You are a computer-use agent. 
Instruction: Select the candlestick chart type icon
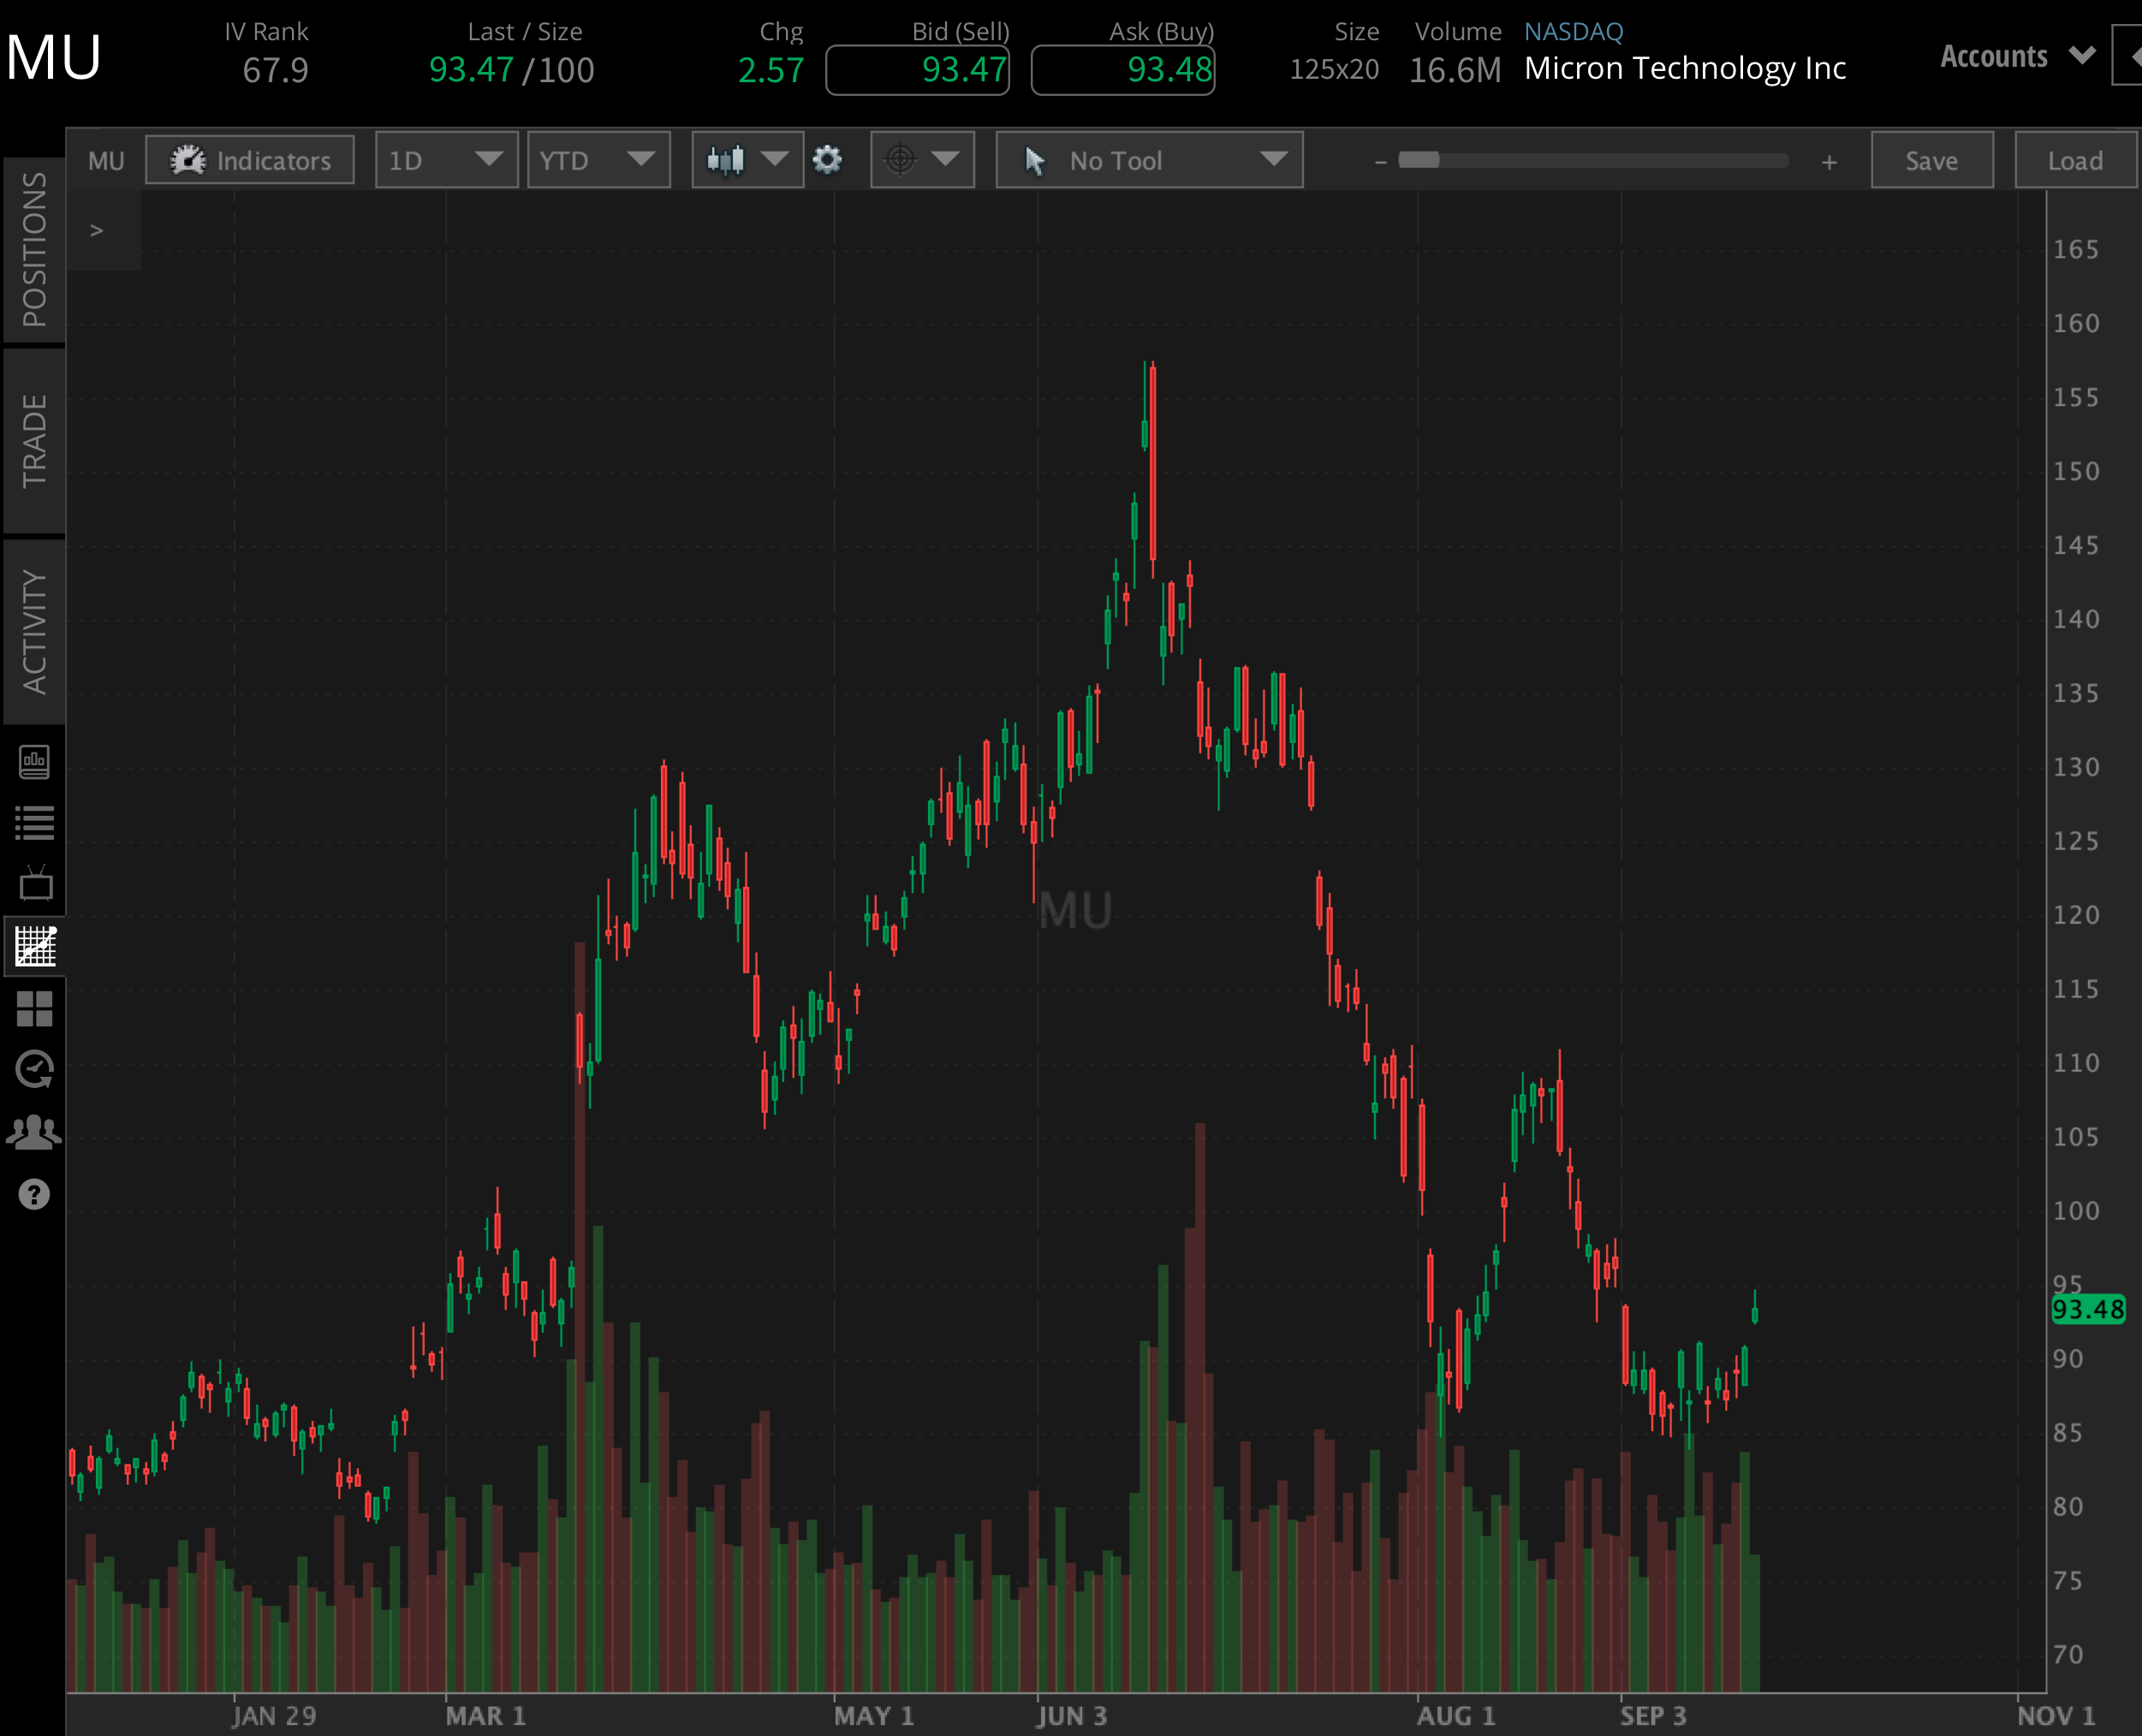727,160
